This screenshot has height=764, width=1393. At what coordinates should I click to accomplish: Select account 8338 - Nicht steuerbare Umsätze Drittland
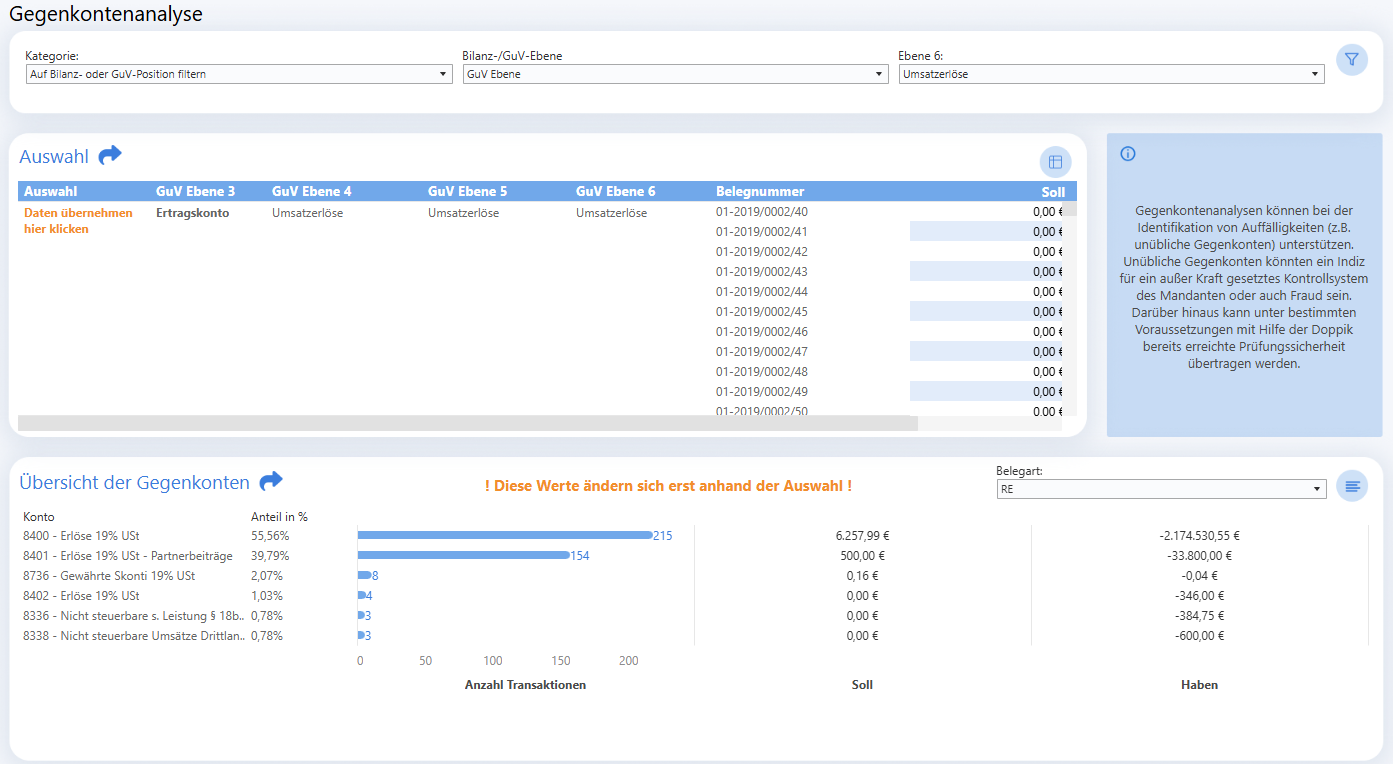click(134, 636)
